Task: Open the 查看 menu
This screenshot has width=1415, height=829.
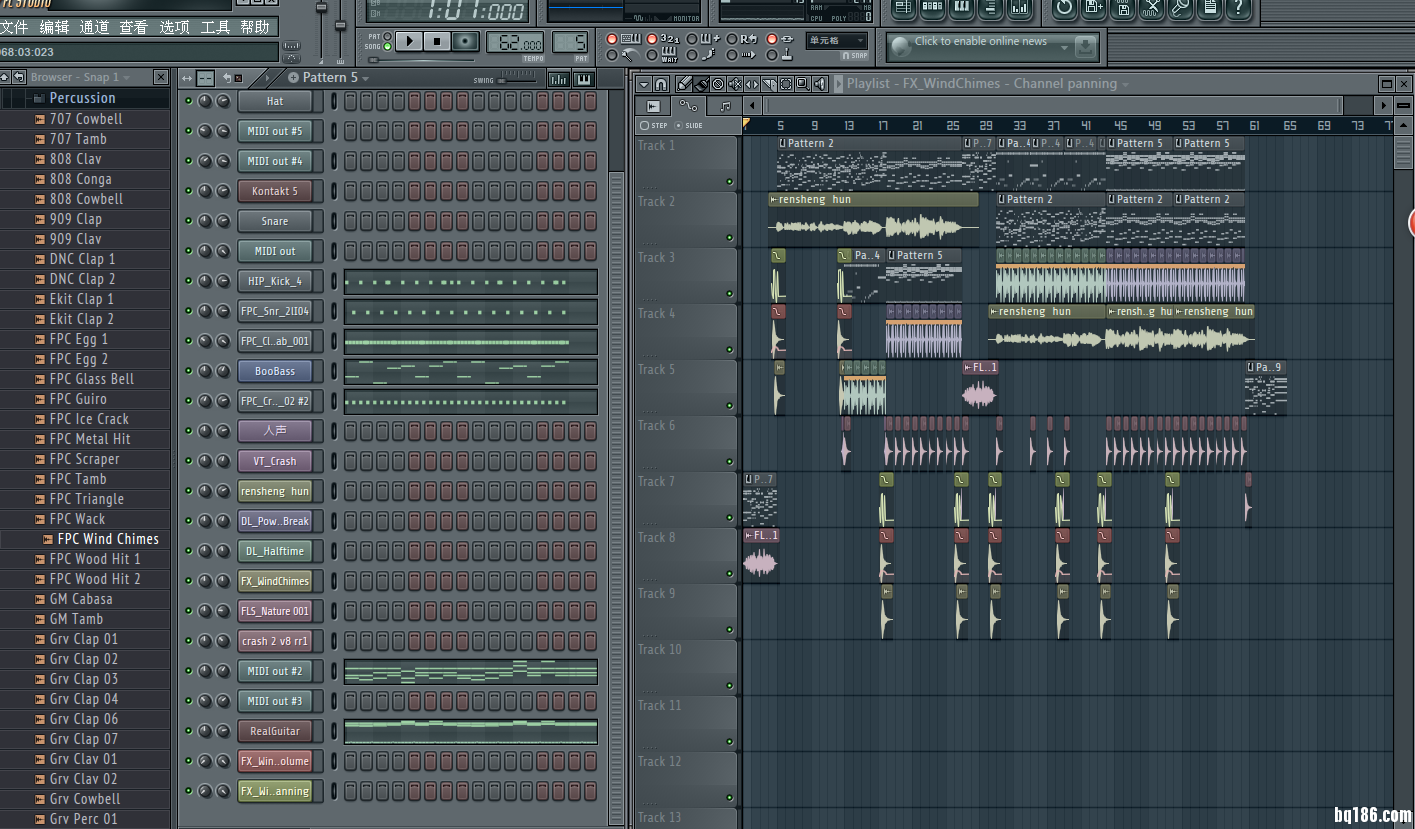Action: [133, 27]
